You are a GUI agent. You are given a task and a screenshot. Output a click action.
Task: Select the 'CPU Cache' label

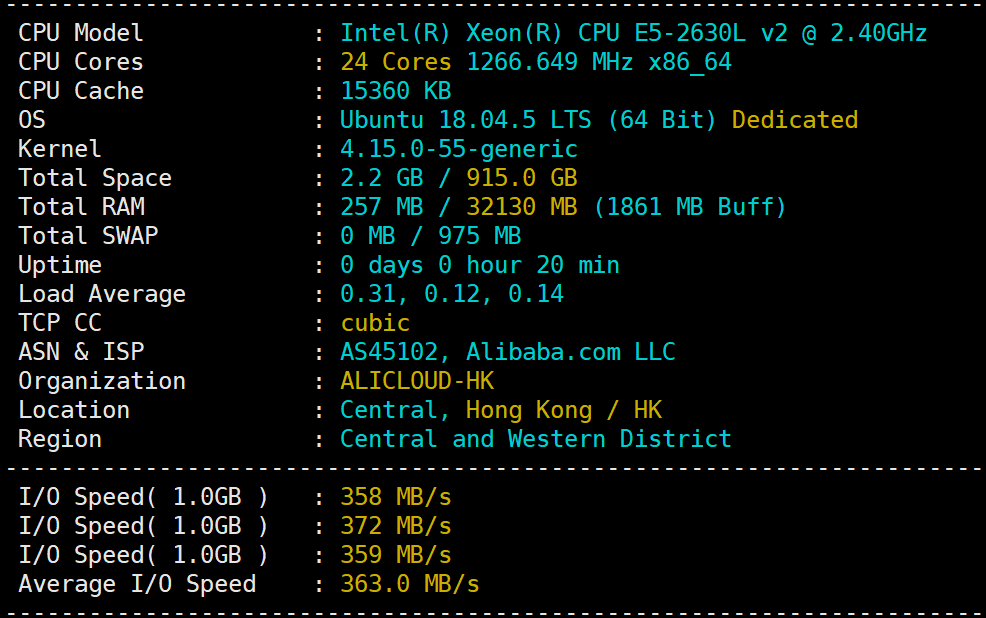coord(80,91)
